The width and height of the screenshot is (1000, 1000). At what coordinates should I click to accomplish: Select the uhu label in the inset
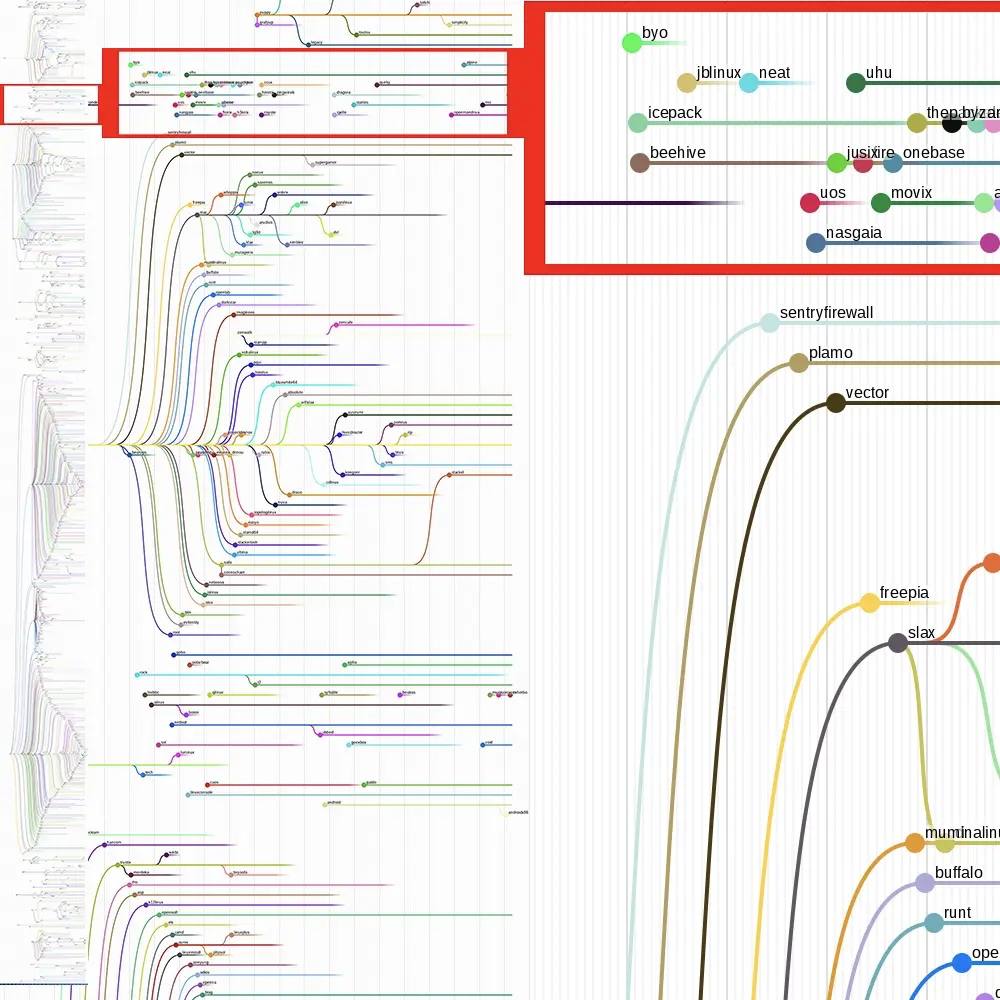pyautogui.click(x=878, y=73)
